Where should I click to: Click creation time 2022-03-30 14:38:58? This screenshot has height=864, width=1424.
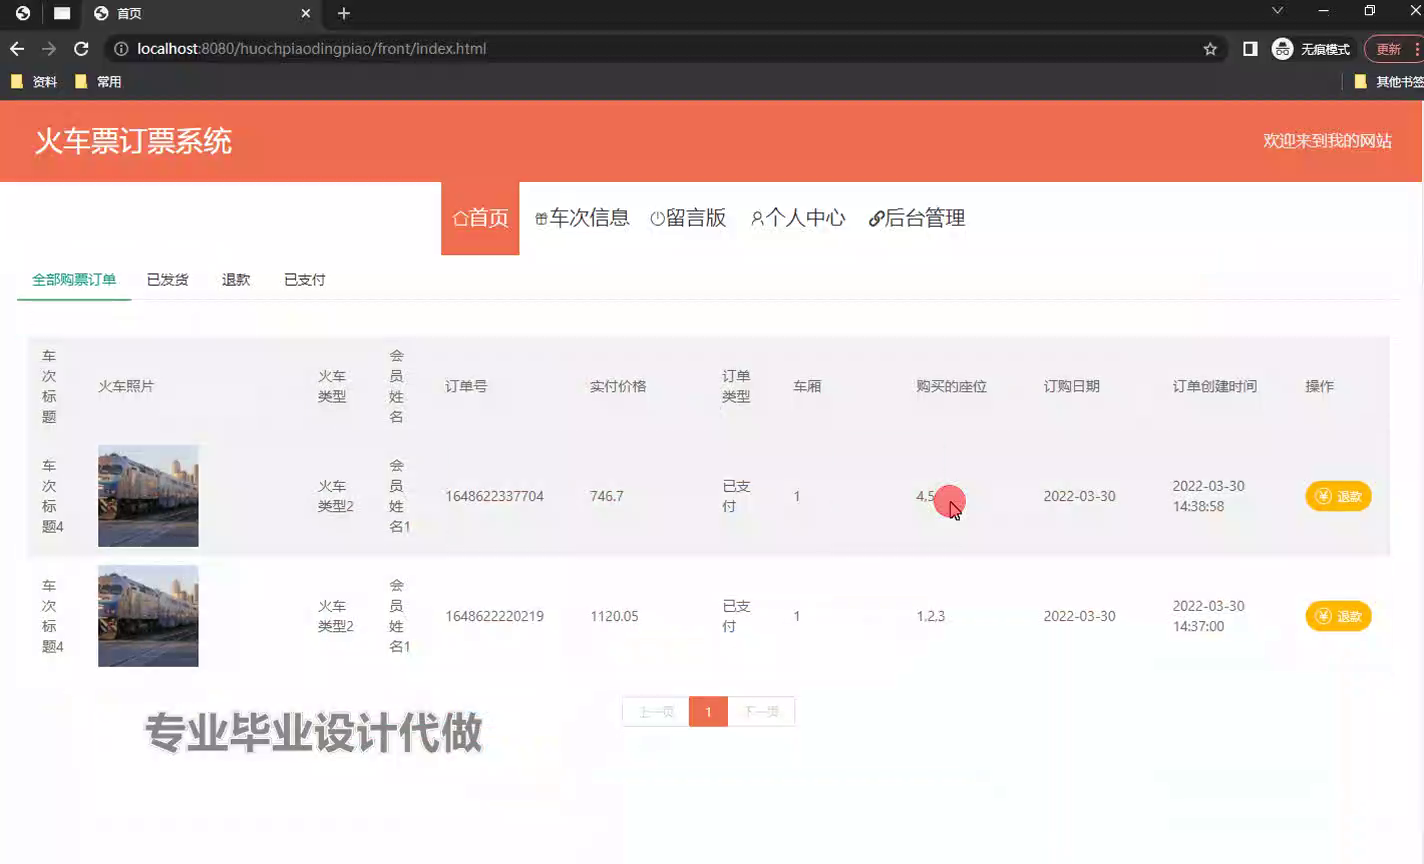click(1208, 496)
